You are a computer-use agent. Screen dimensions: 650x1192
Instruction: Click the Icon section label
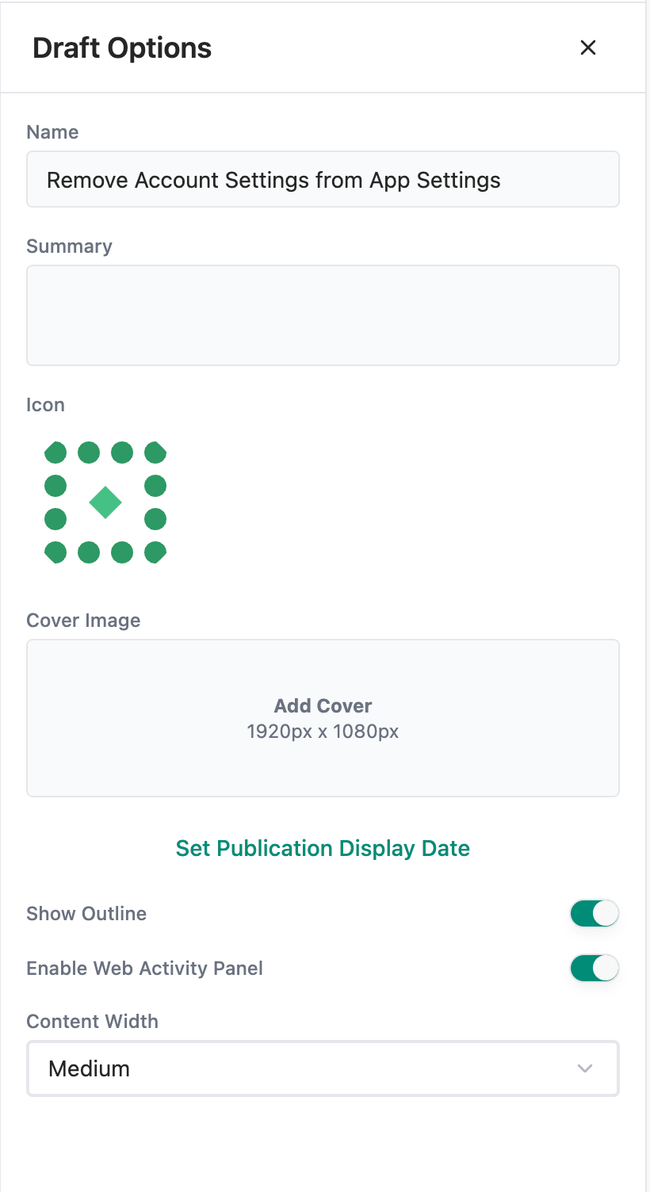[45, 405]
